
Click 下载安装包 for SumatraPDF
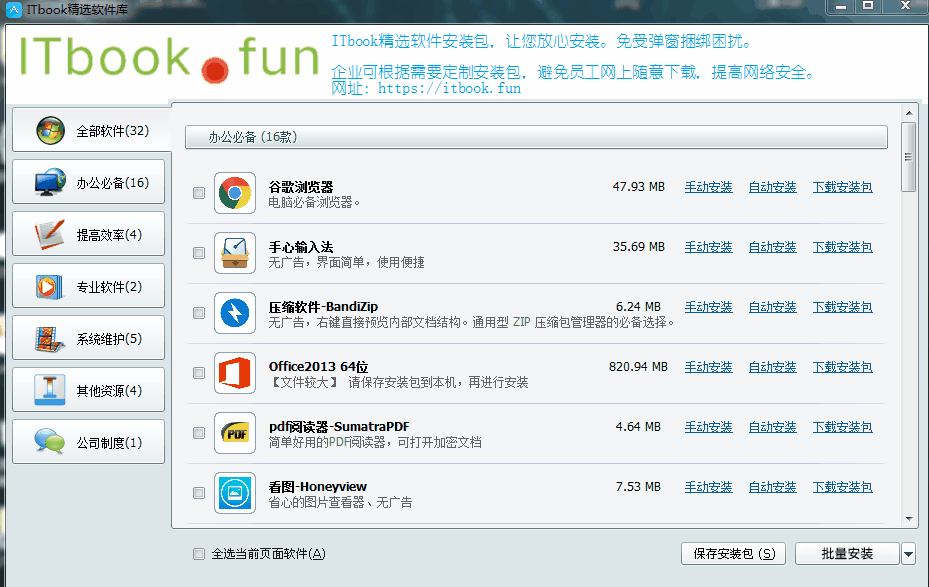click(x=842, y=427)
